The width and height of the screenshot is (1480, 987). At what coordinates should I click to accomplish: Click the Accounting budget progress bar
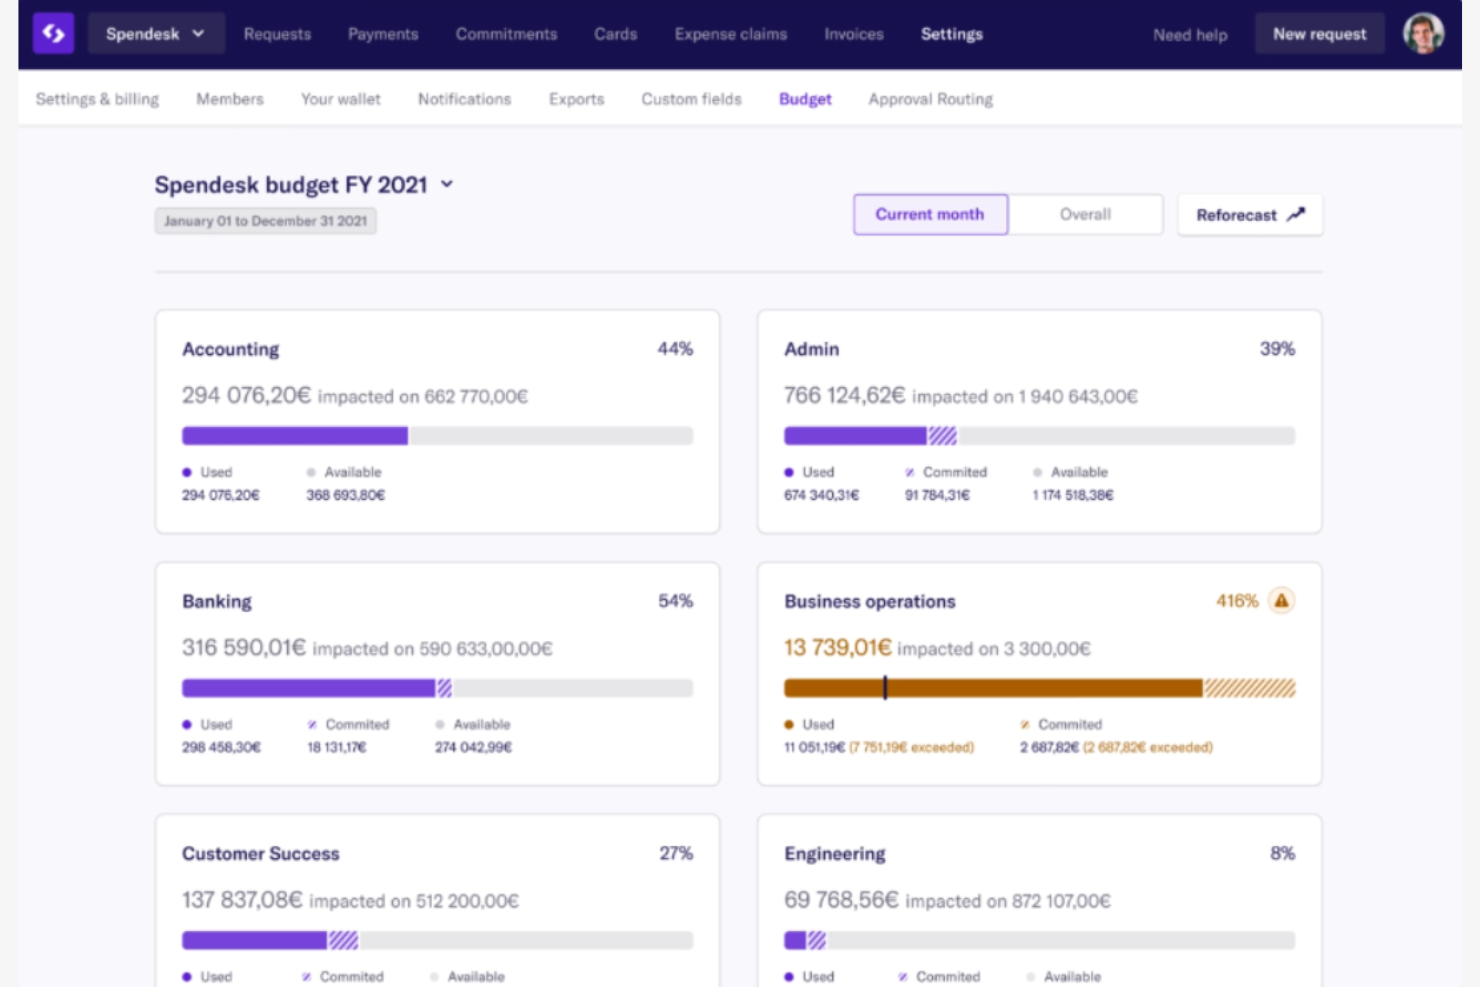click(x=437, y=435)
